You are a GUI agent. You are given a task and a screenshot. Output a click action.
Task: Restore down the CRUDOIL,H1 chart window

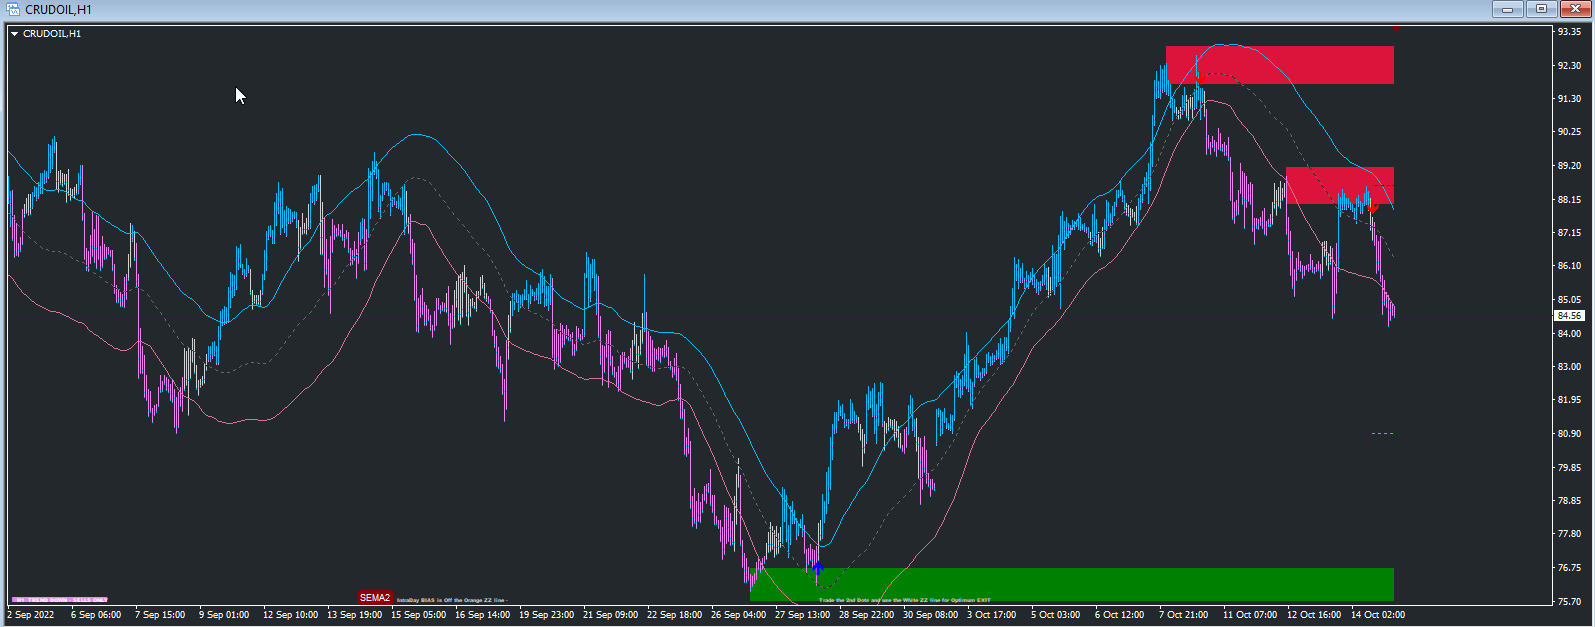1541,9
